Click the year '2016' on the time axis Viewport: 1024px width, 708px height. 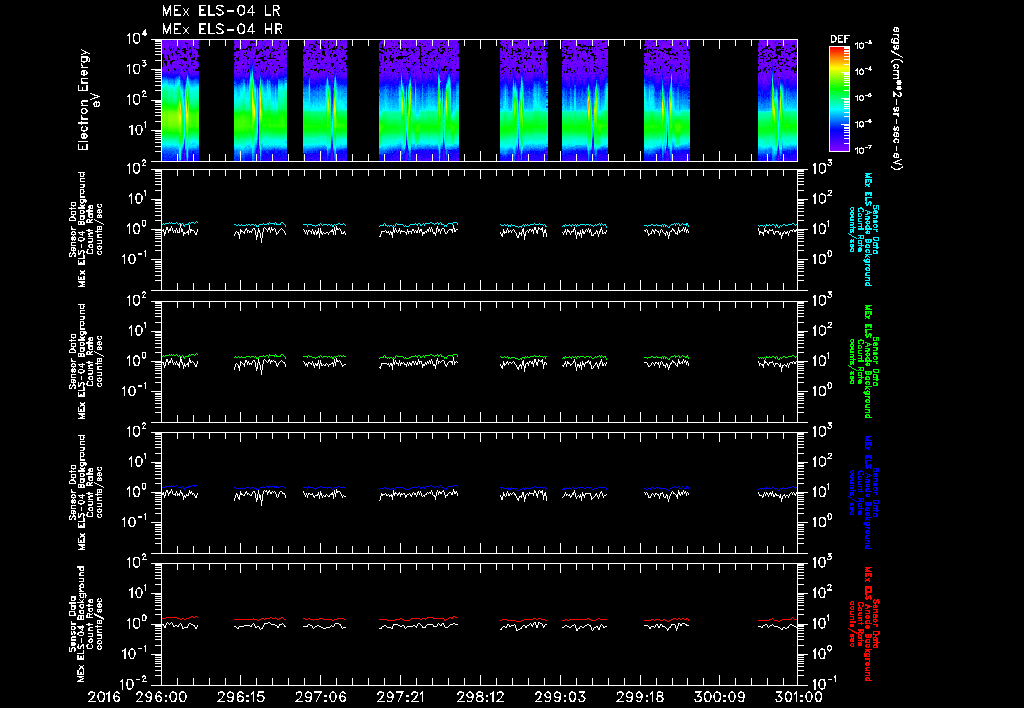coord(104,698)
